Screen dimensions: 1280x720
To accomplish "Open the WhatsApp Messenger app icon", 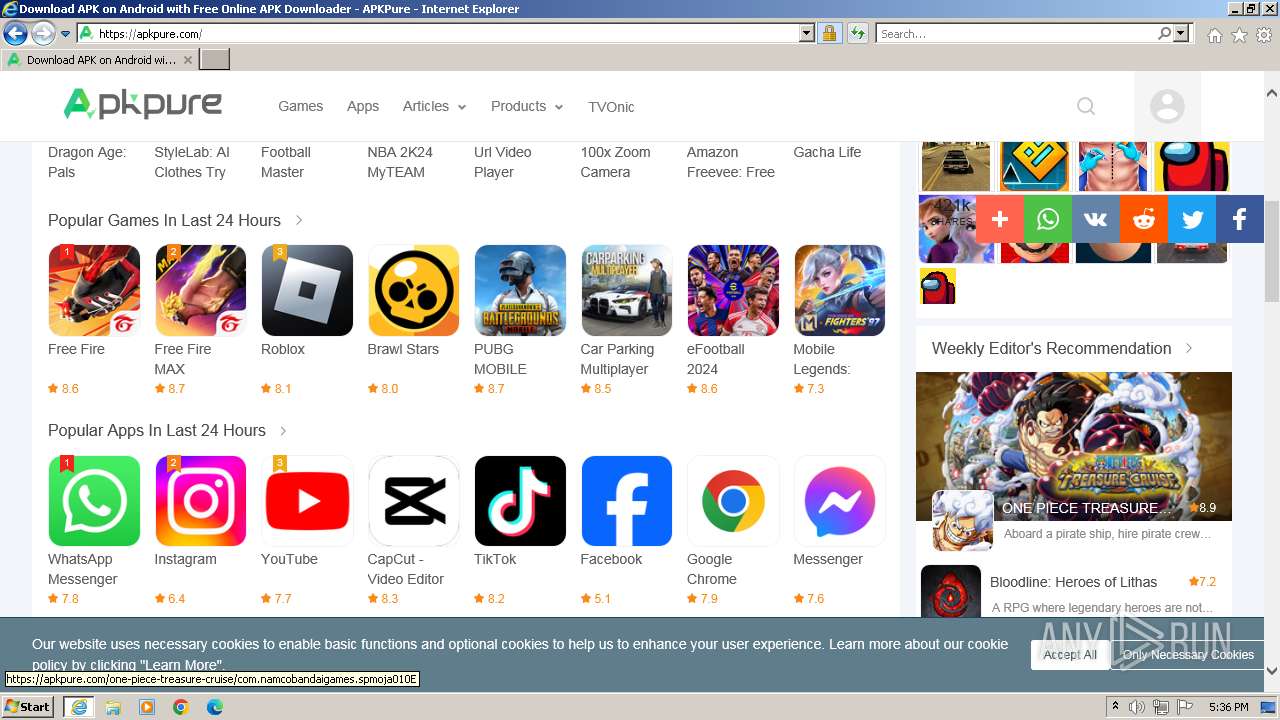I will (94, 501).
